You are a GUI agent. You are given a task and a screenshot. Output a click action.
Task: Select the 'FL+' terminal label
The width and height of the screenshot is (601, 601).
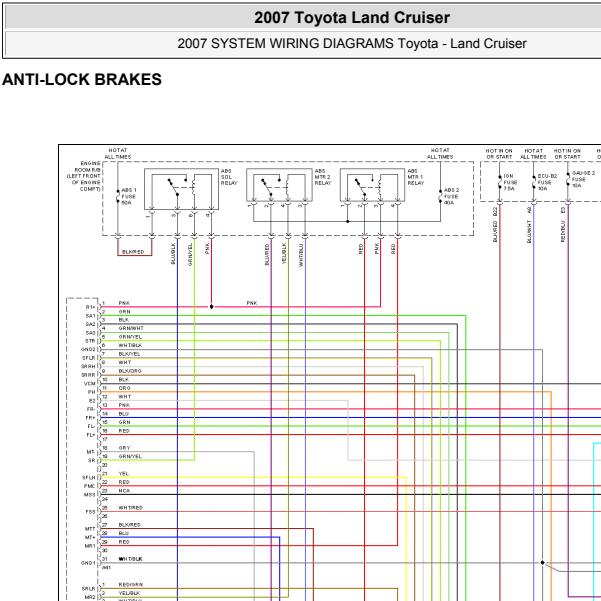(x=91, y=435)
